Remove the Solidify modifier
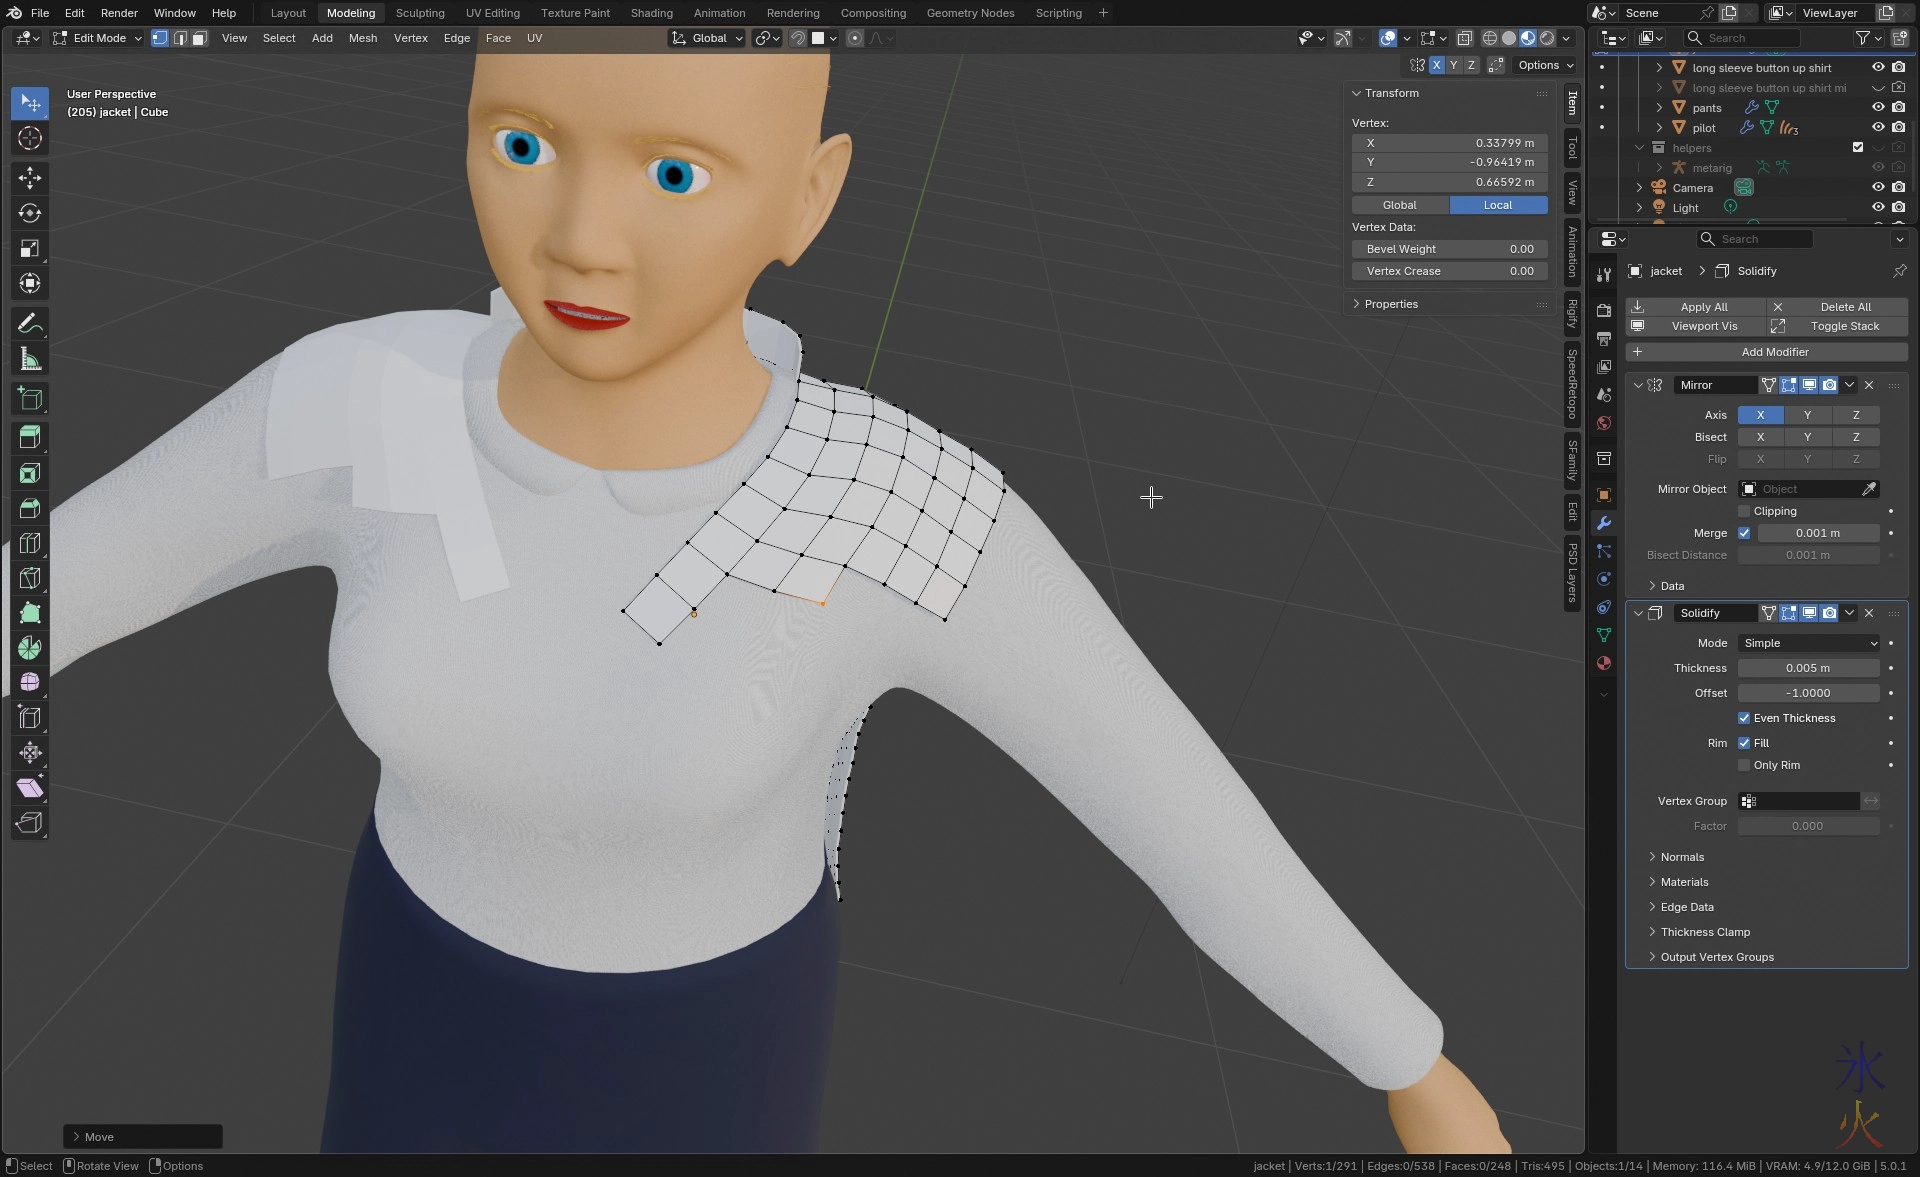Viewport: 1920px width, 1177px height. click(x=1869, y=613)
